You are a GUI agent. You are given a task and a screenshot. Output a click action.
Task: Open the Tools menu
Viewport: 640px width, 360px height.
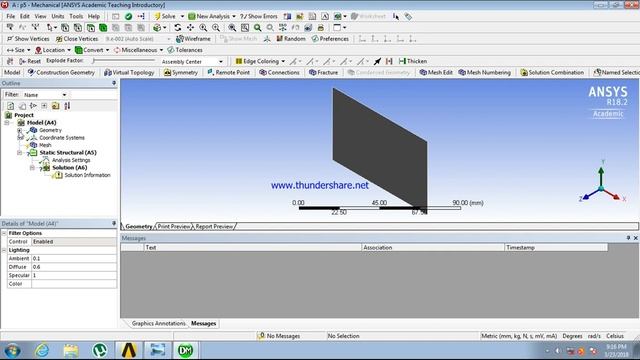76,16
